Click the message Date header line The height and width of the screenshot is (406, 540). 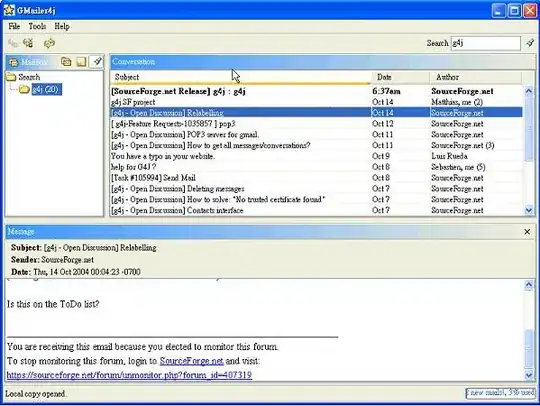tap(75, 272)
